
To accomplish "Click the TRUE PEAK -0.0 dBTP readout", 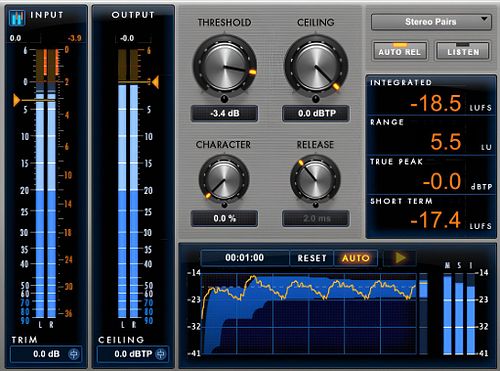I will pos(431,175).
